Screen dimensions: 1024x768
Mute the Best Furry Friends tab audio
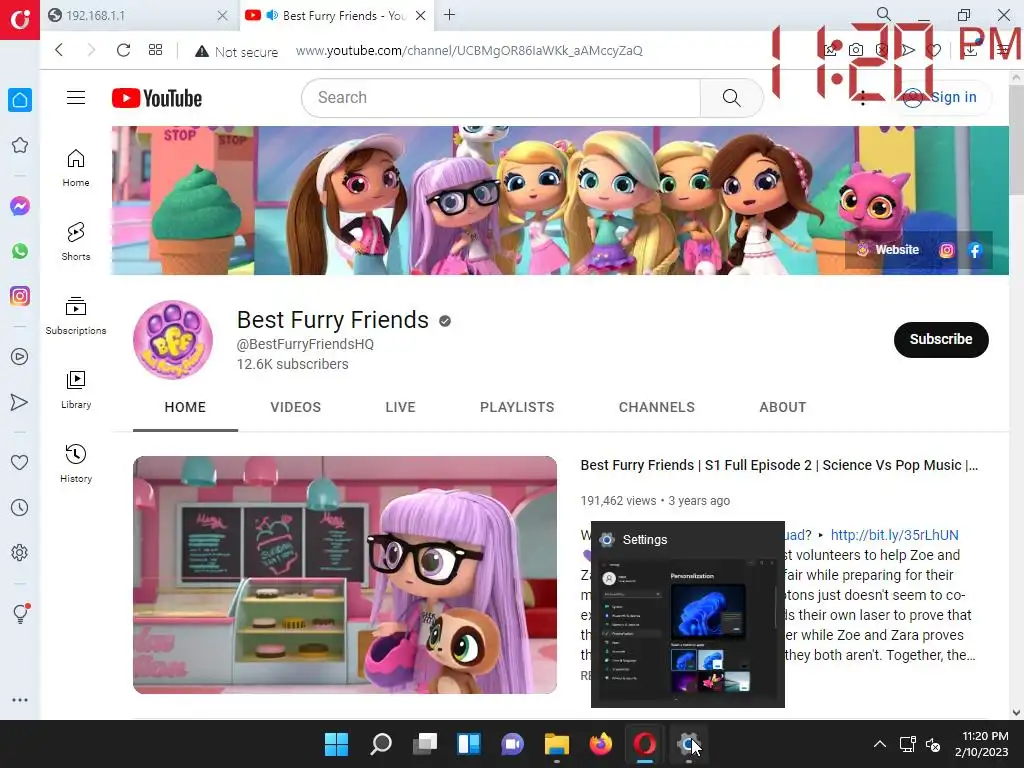point(272,15)
